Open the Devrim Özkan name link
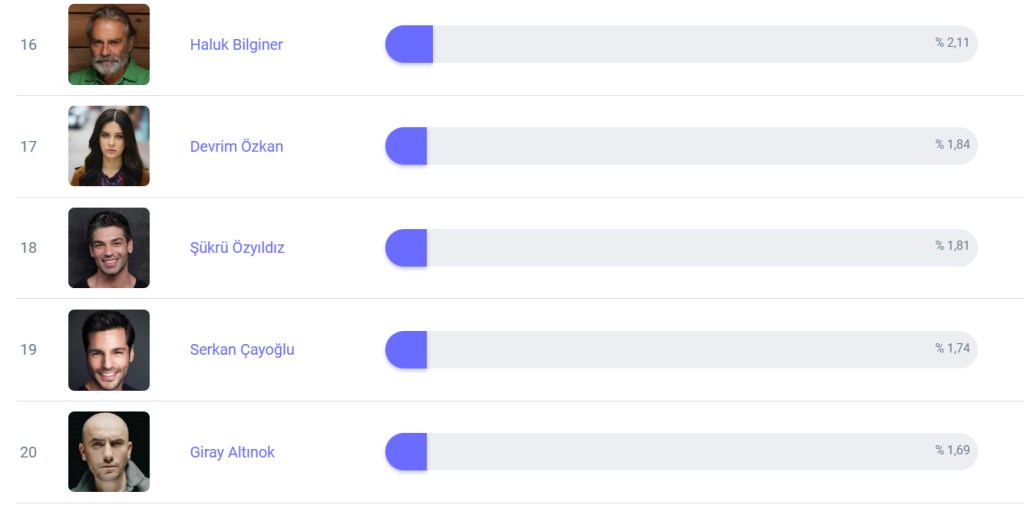Viewport: 1024px width, 508px height. [x=236, y=146]
